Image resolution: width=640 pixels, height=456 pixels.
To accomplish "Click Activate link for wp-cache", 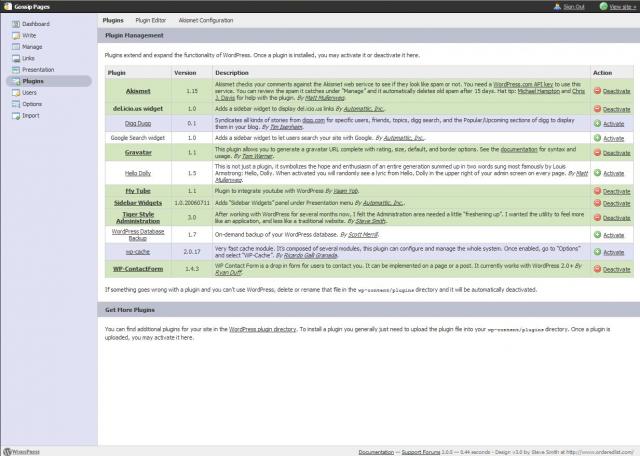I will pos(613,252).
